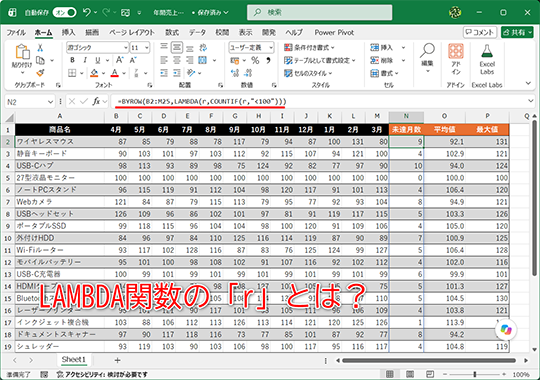The width and height of the screenshot is (540, 380).
Task: Click the formula bar BYROW formula
Action: [202, 102]
